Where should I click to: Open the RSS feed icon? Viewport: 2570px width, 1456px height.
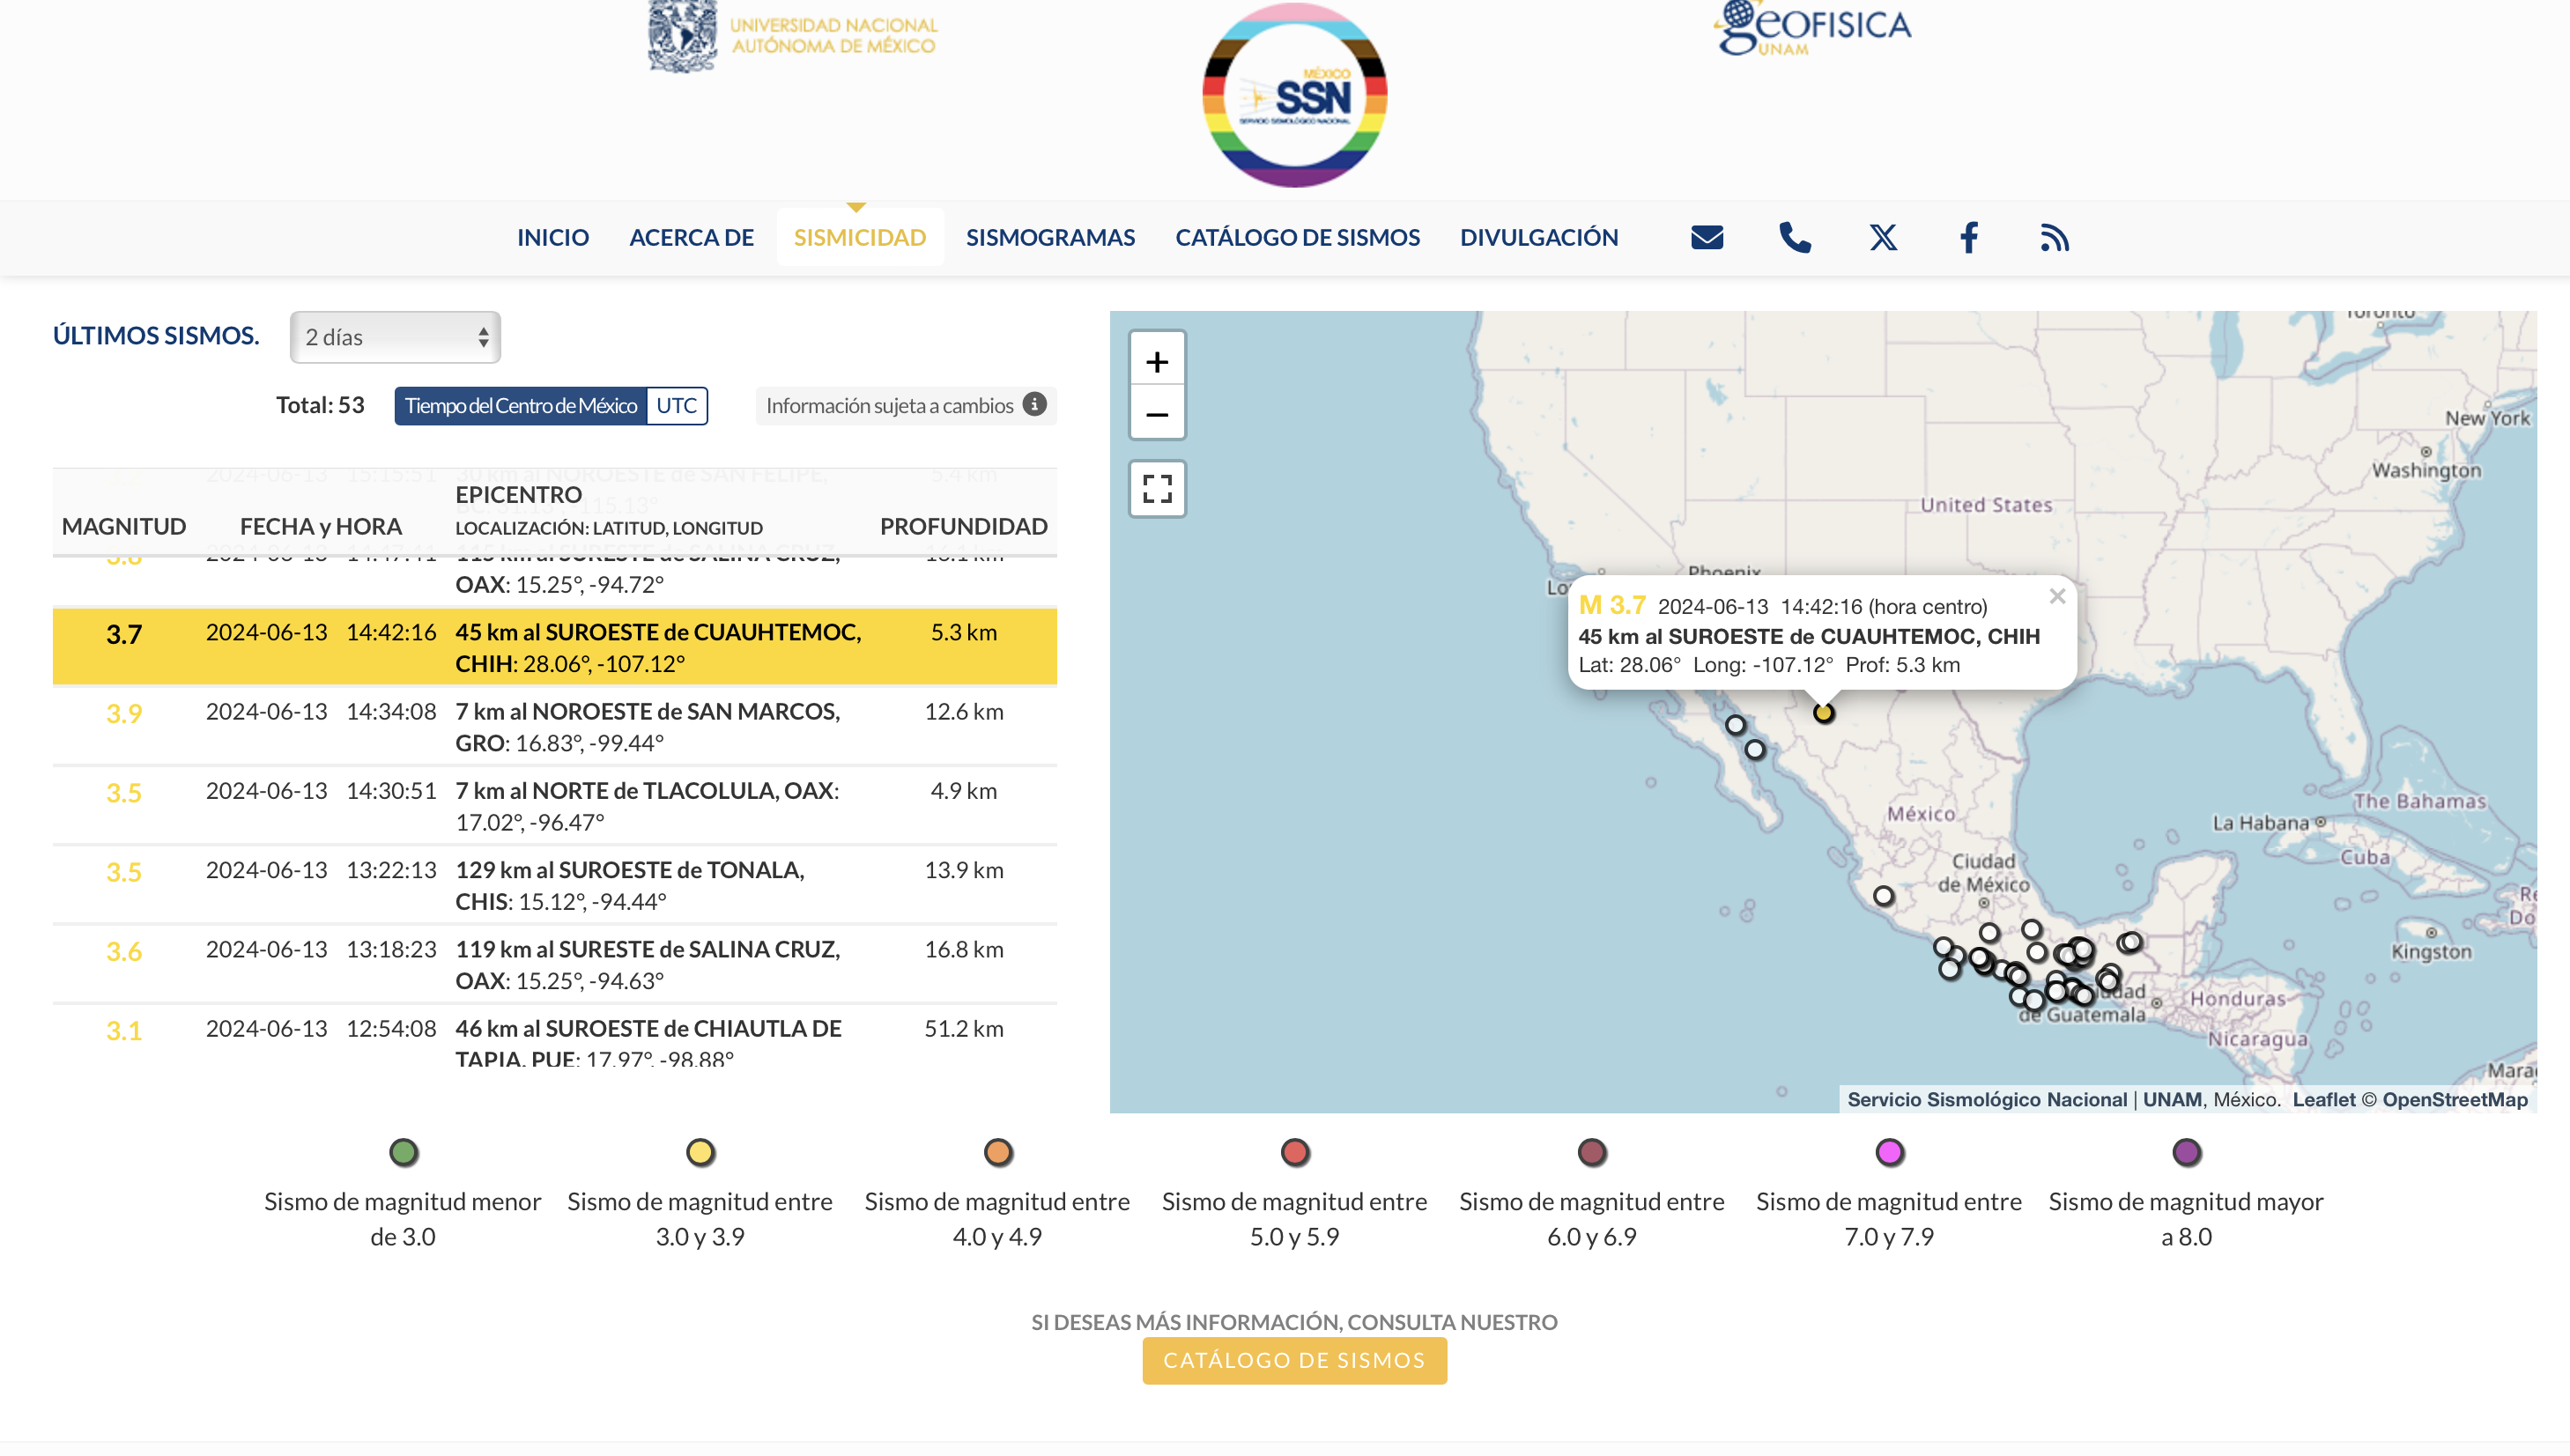pos(2054,237)
